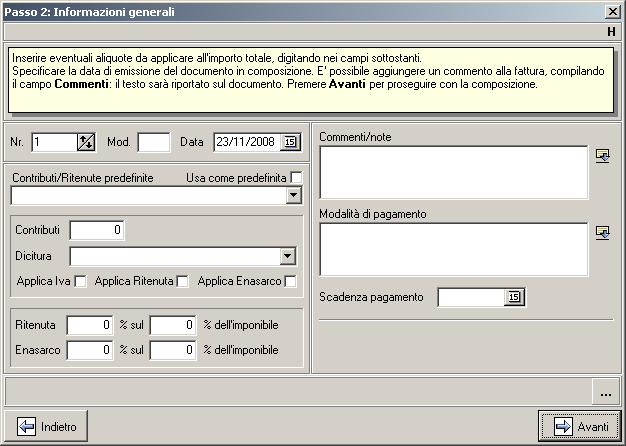Click the Dicitura combo text area
This screenshot has height=446, width=626.
point(175,256)
